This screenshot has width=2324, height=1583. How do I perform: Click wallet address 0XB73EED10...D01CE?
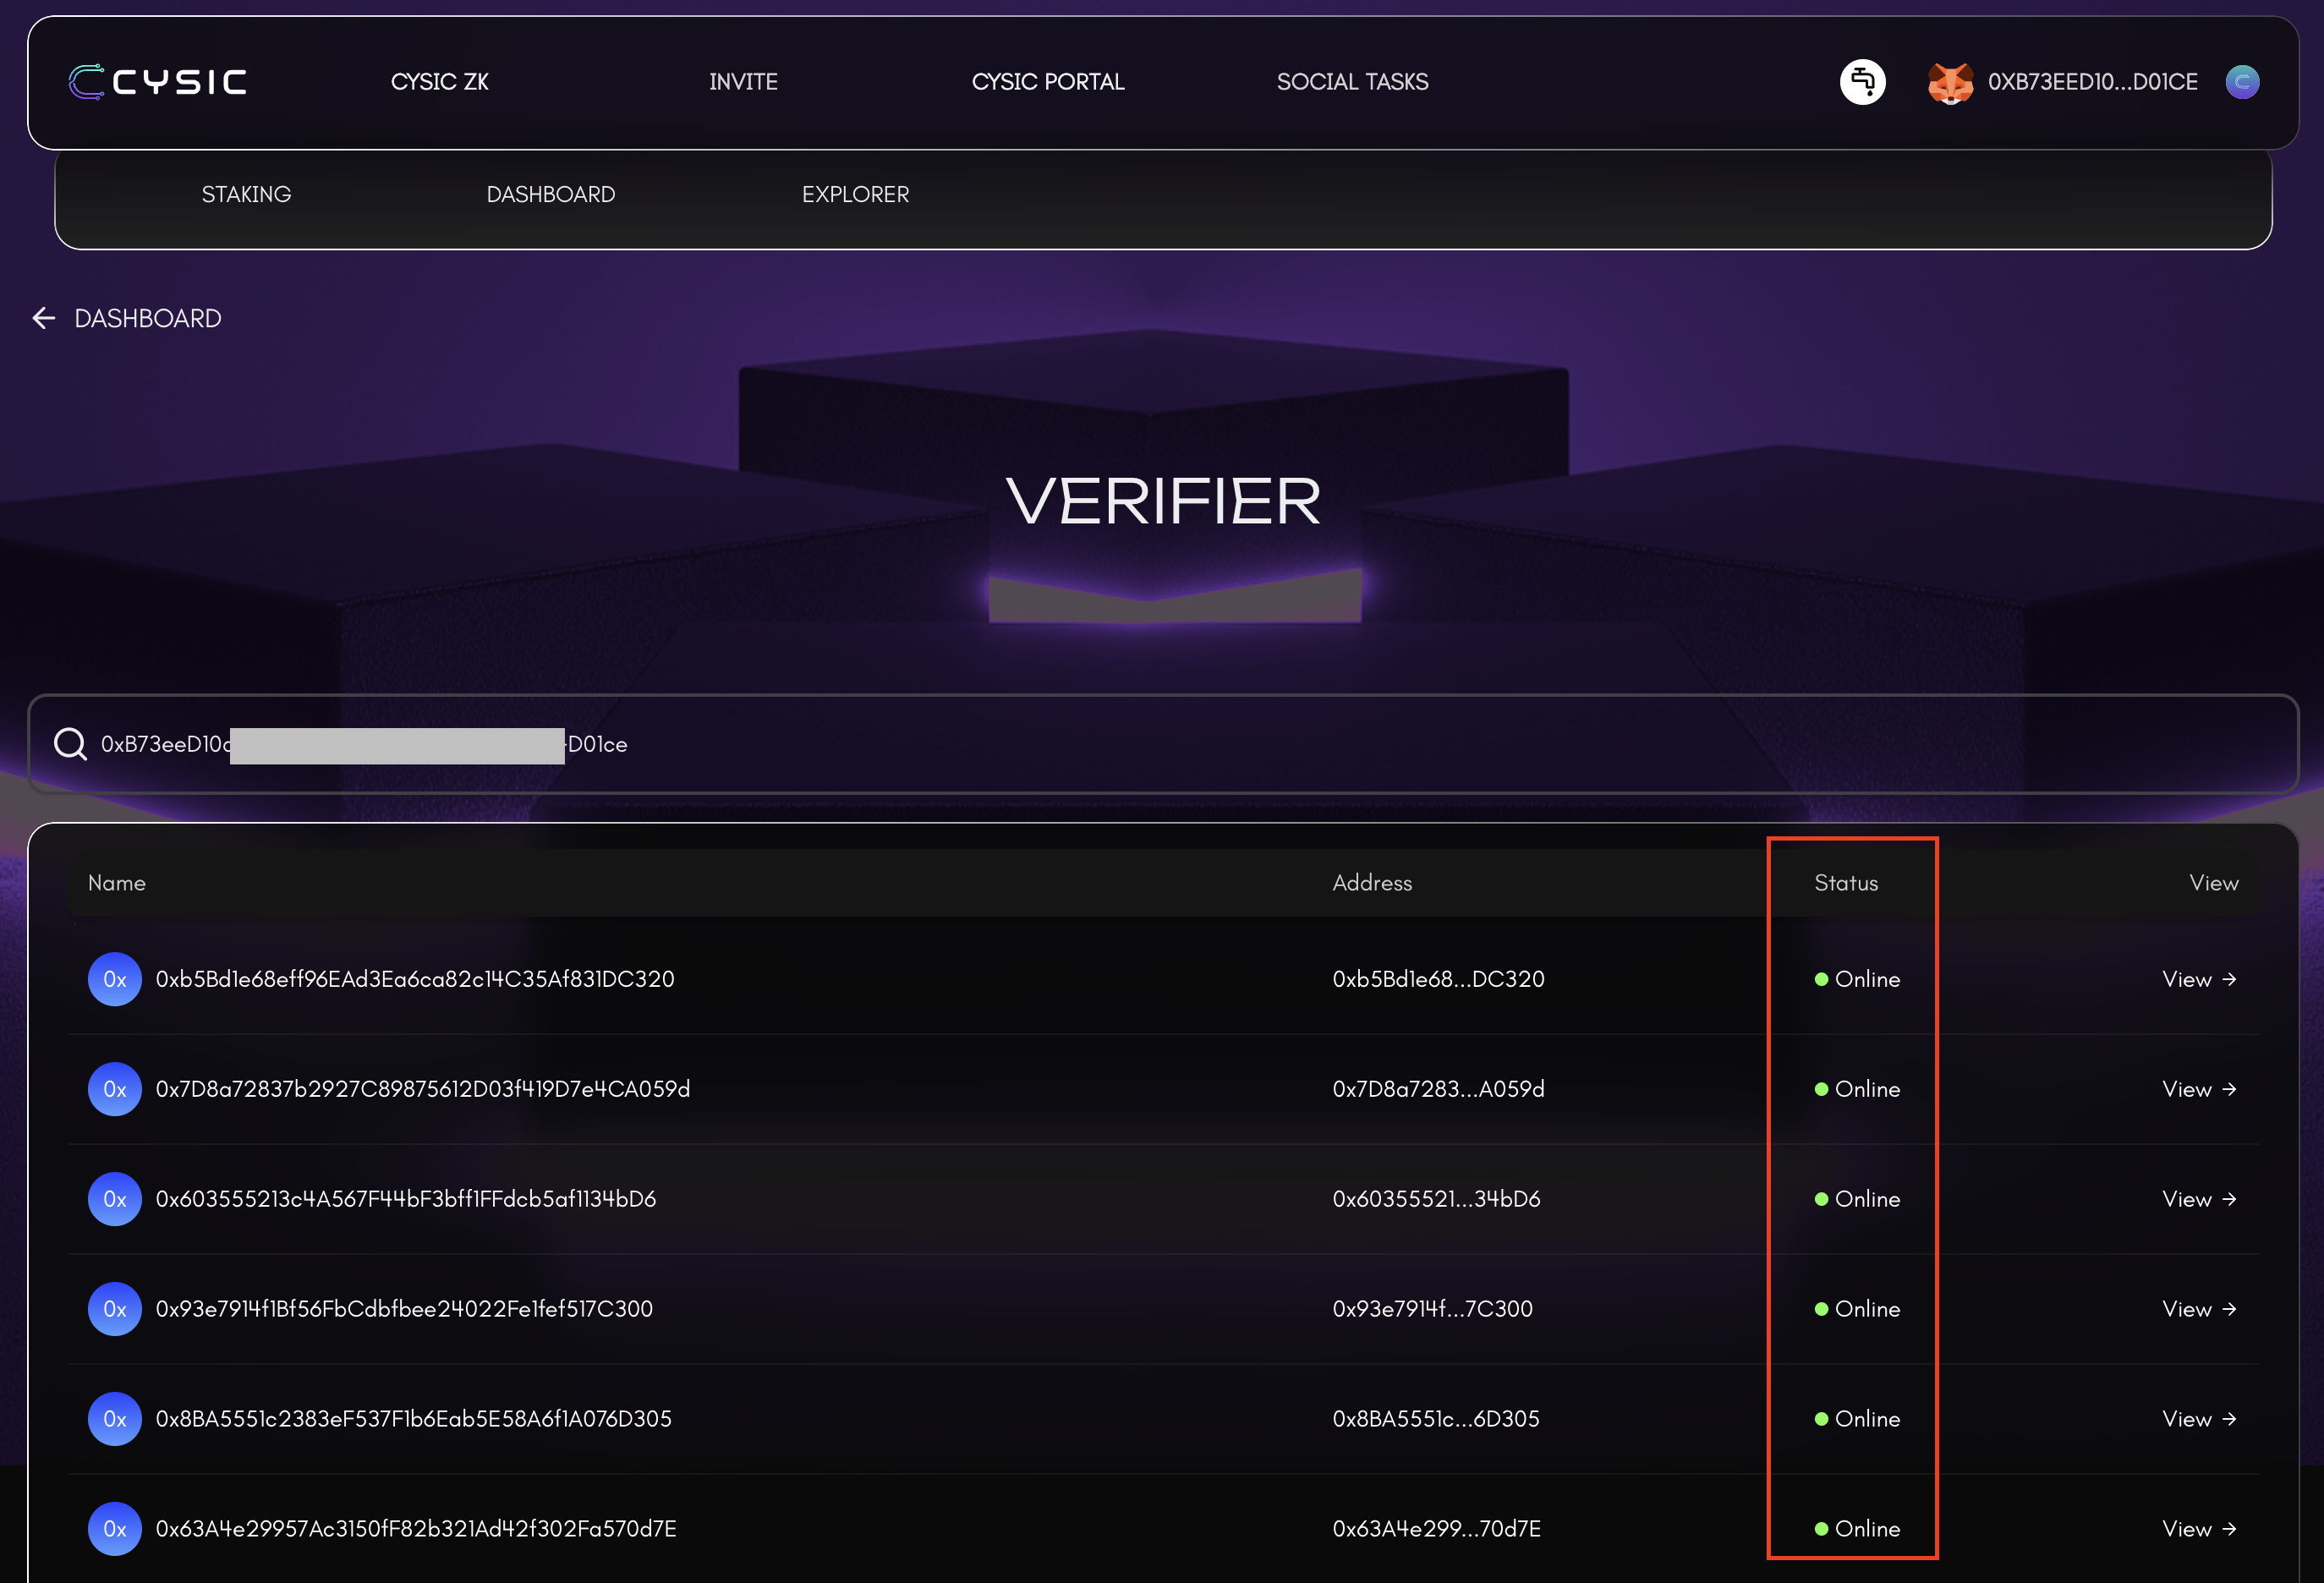point(2093,82)
